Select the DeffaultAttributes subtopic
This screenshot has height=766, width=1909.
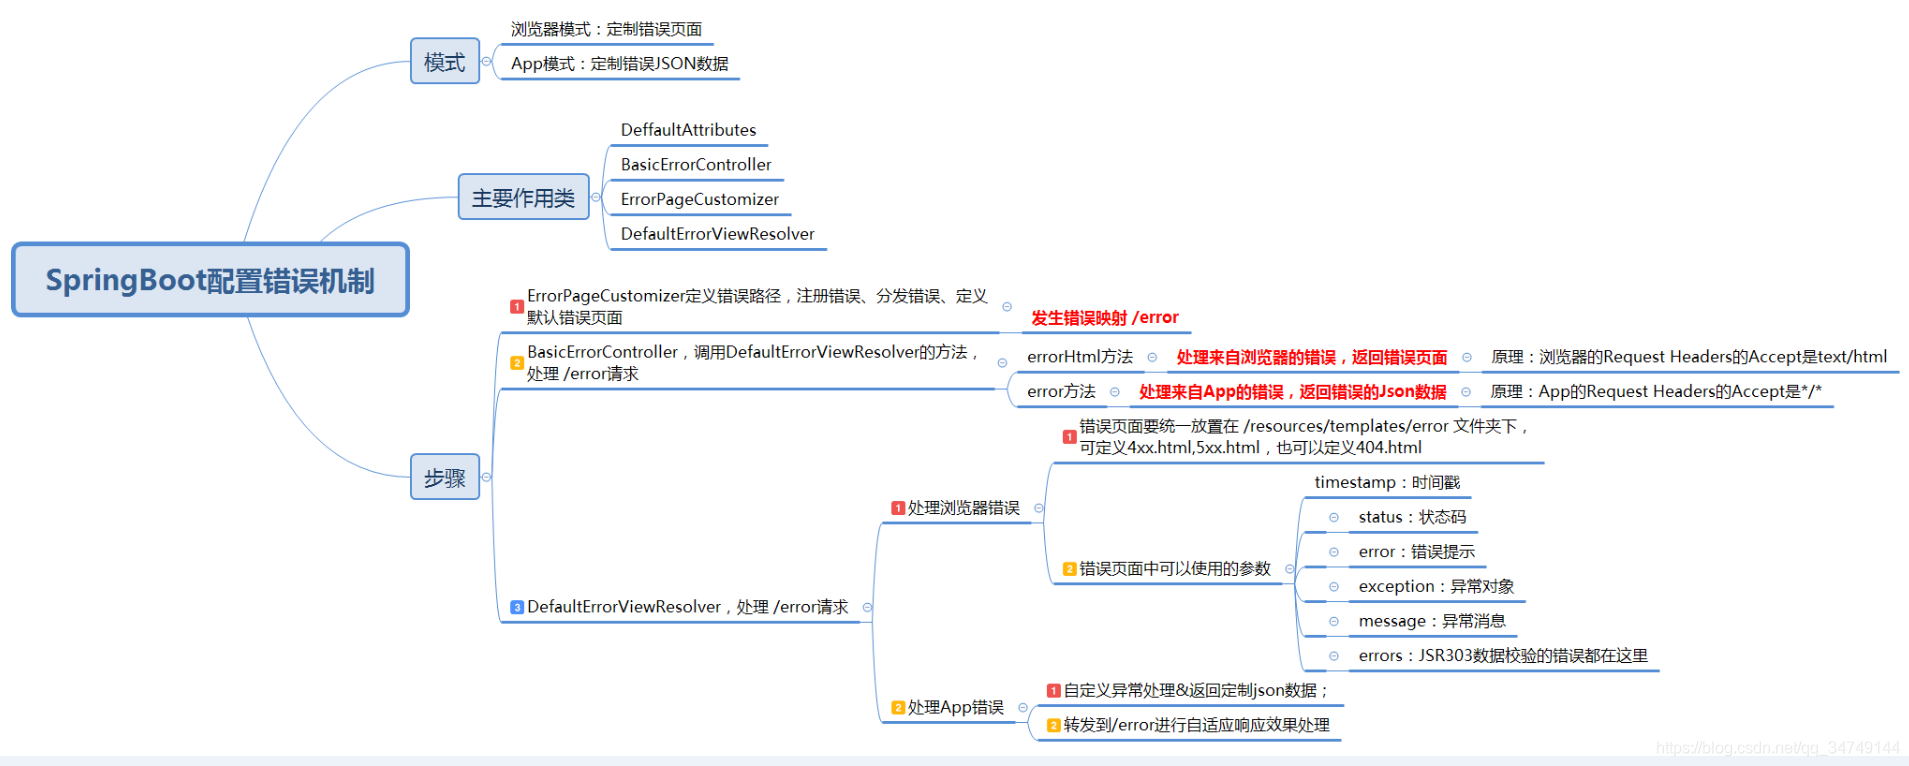(x=688, y=130)
